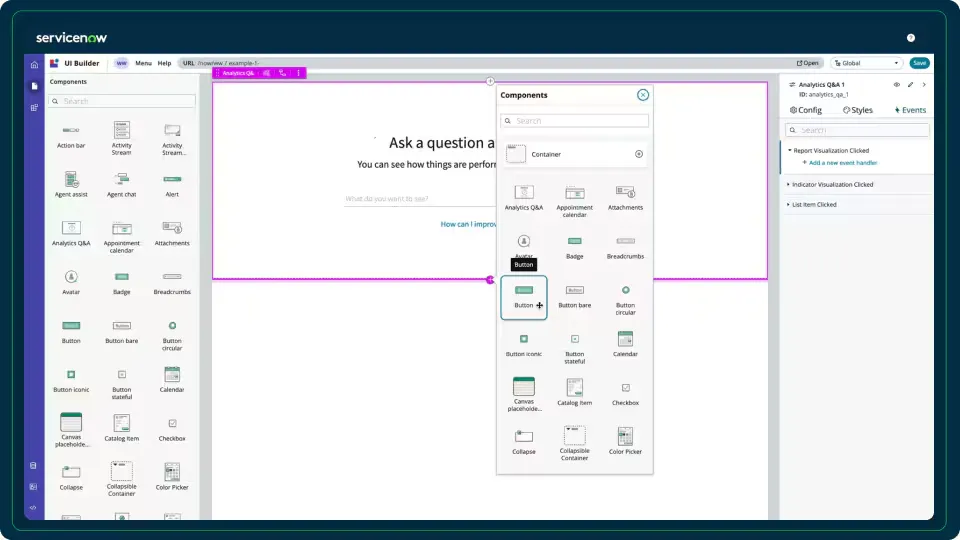
Task: Switch to Events tab
Action: pos(910,110)
